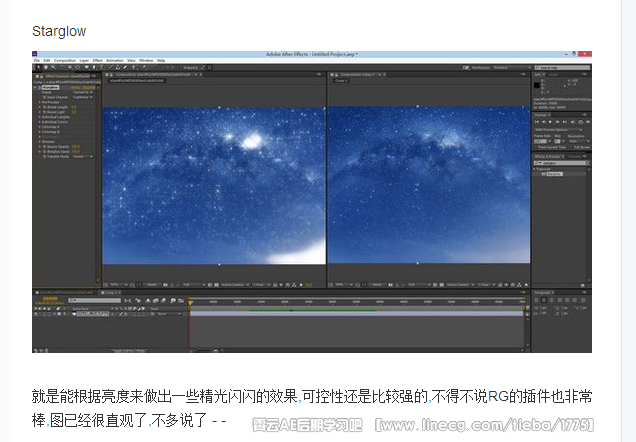
Task: Open the Window menu
Action: (x=146, y=60)
